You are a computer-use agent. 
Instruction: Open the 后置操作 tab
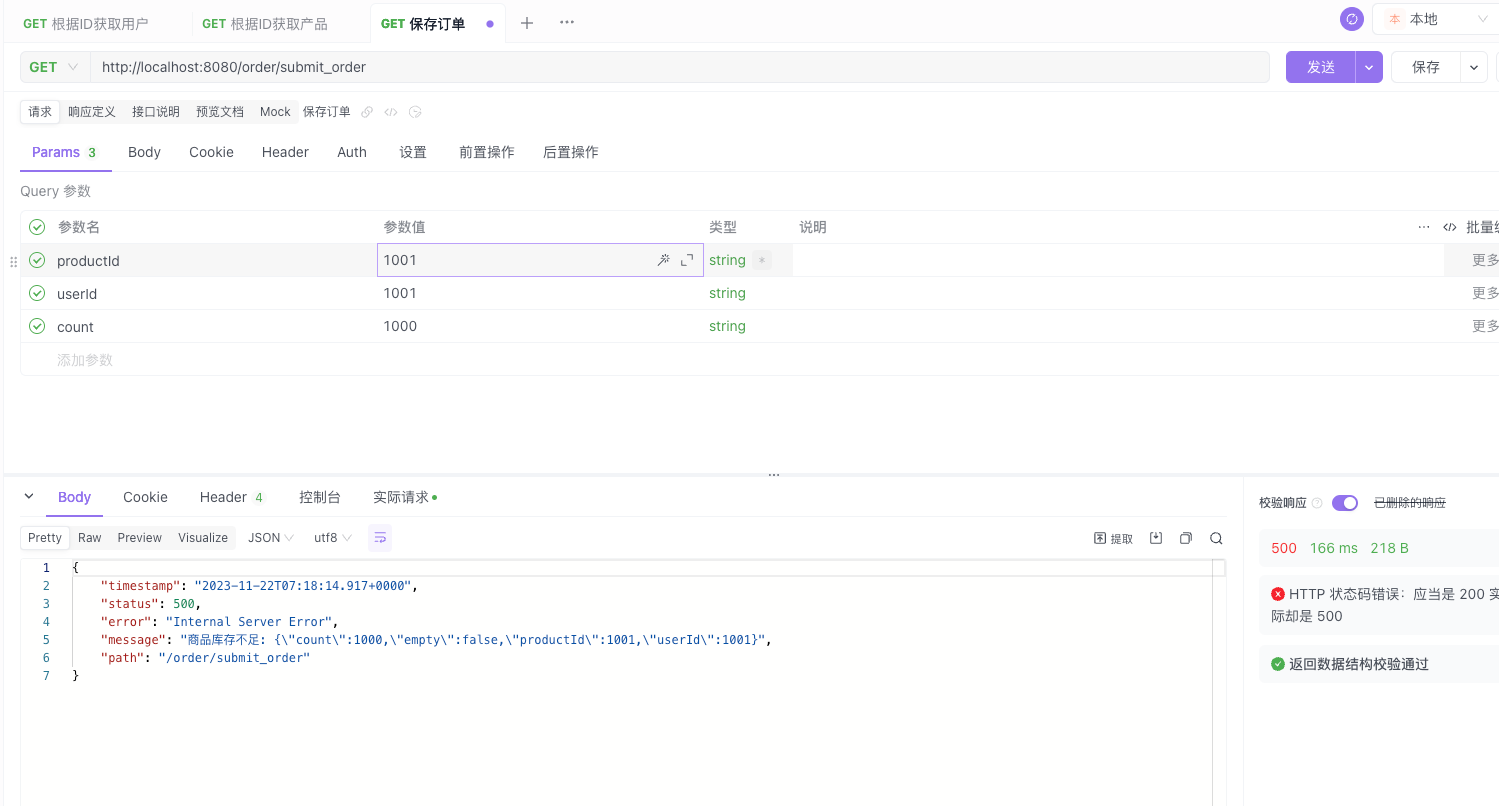coord(571,152)
